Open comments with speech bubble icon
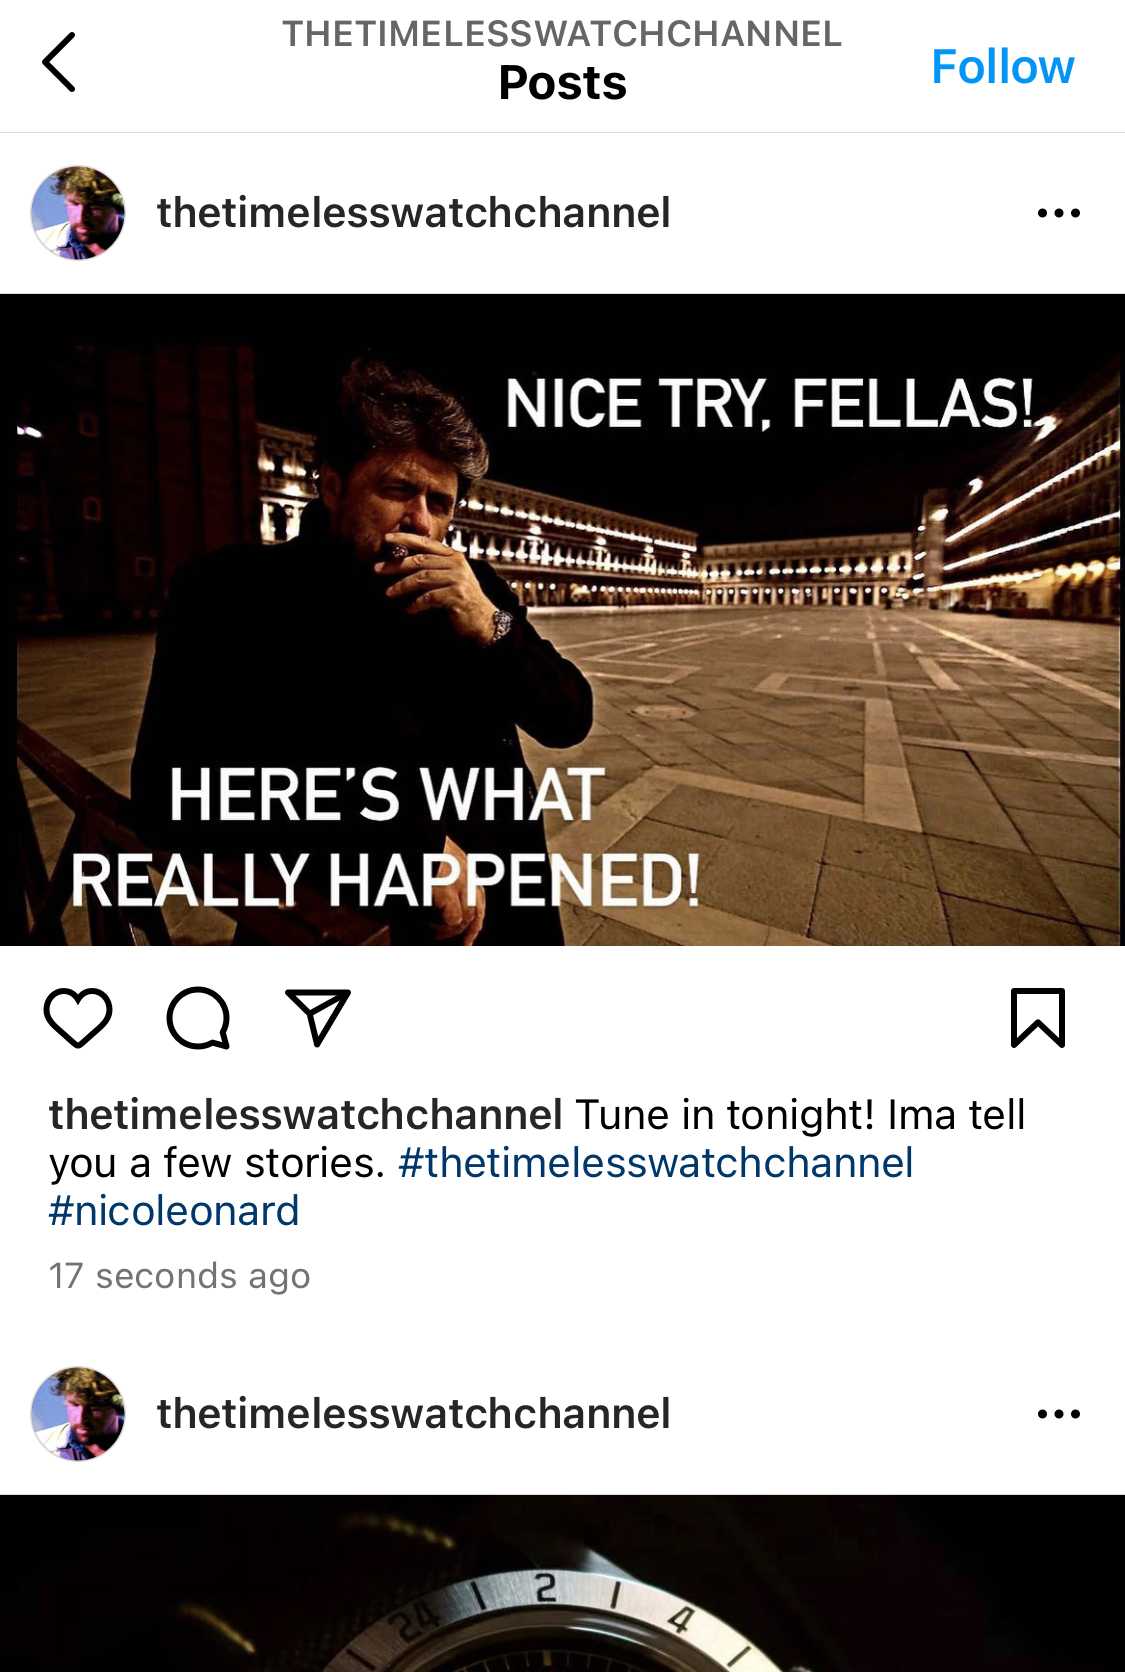The height and width of the screenshot is (1672, 1125). click(x=198, y=1018)
